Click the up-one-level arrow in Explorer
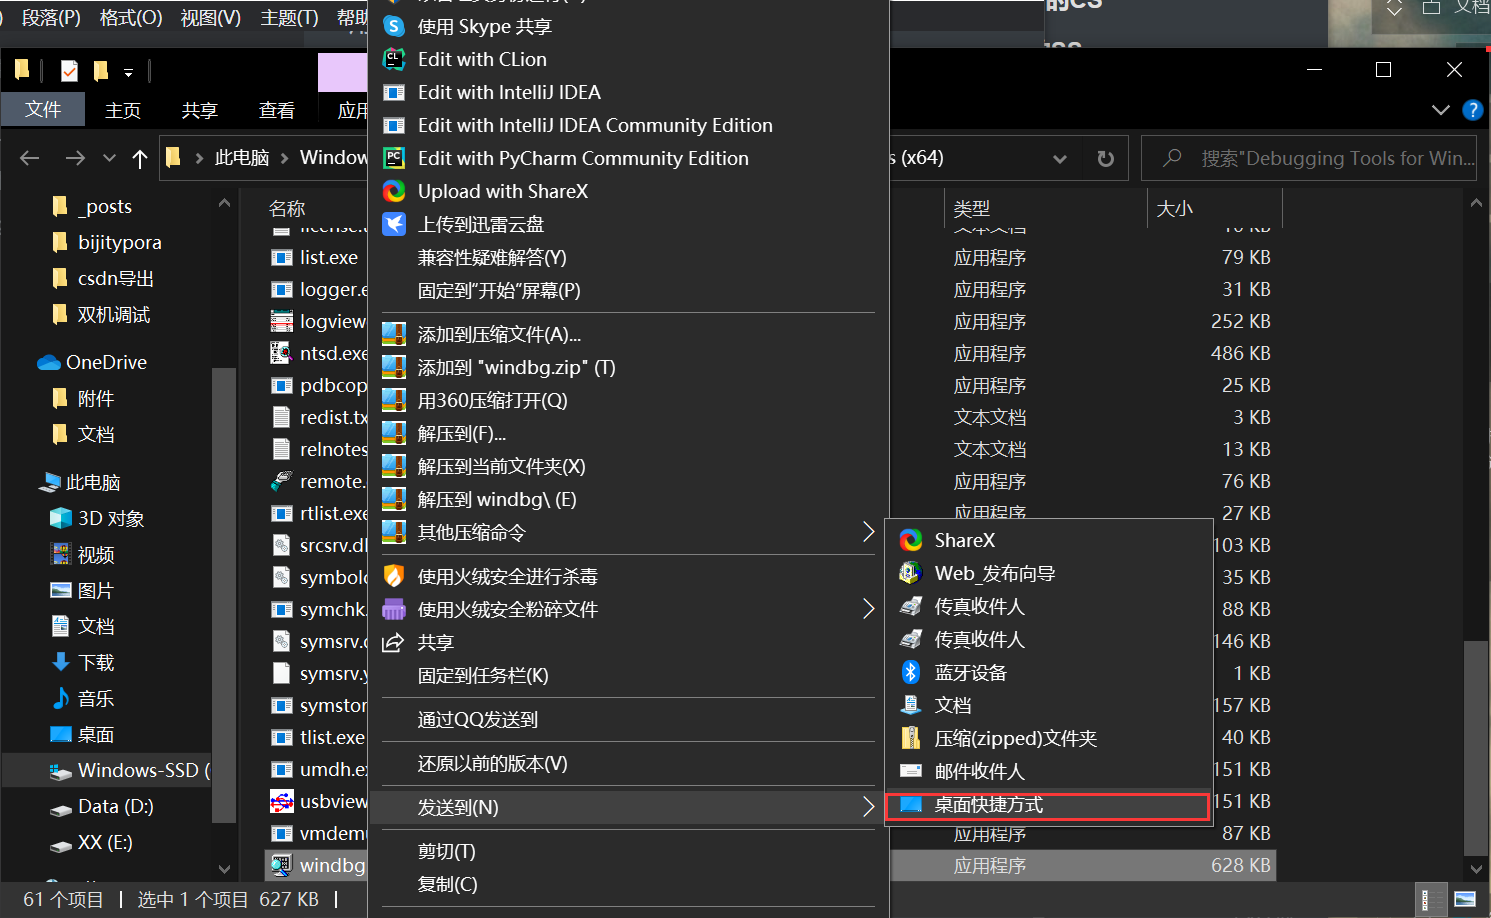1491x918 pixels. [140, 158]
